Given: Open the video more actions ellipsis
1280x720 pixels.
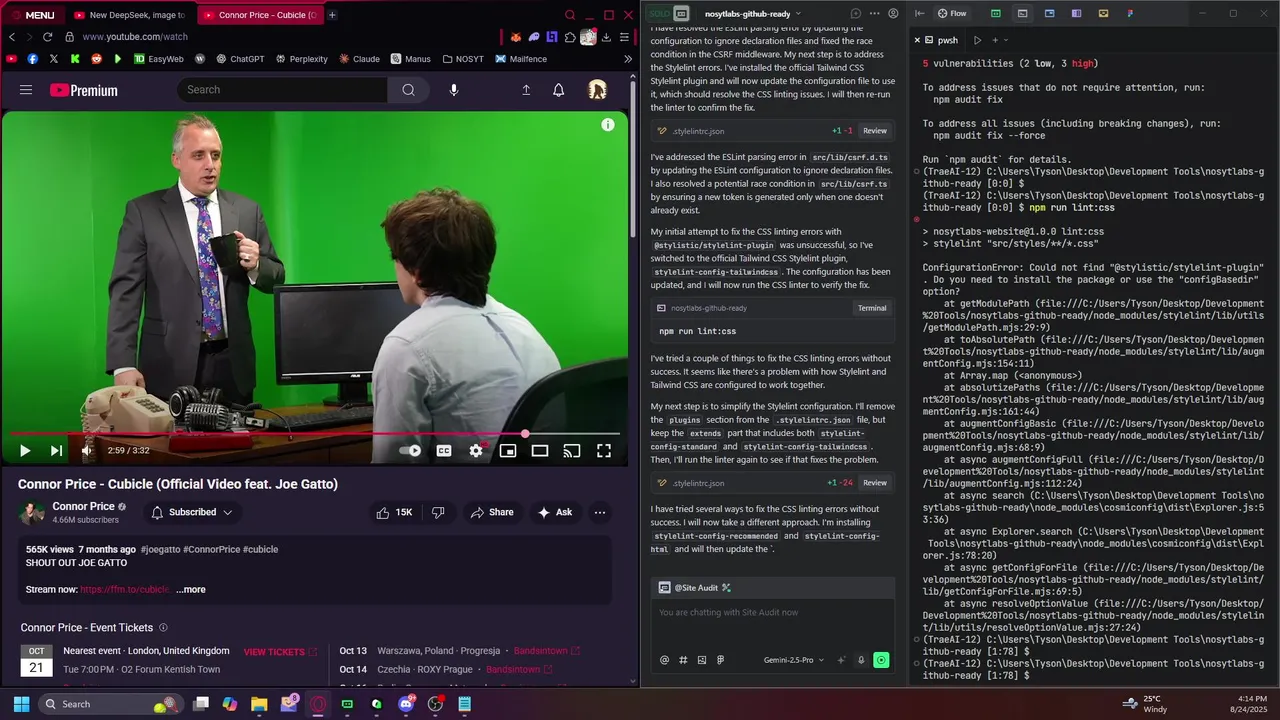Looking at the screenshot, I should [600, 512].
